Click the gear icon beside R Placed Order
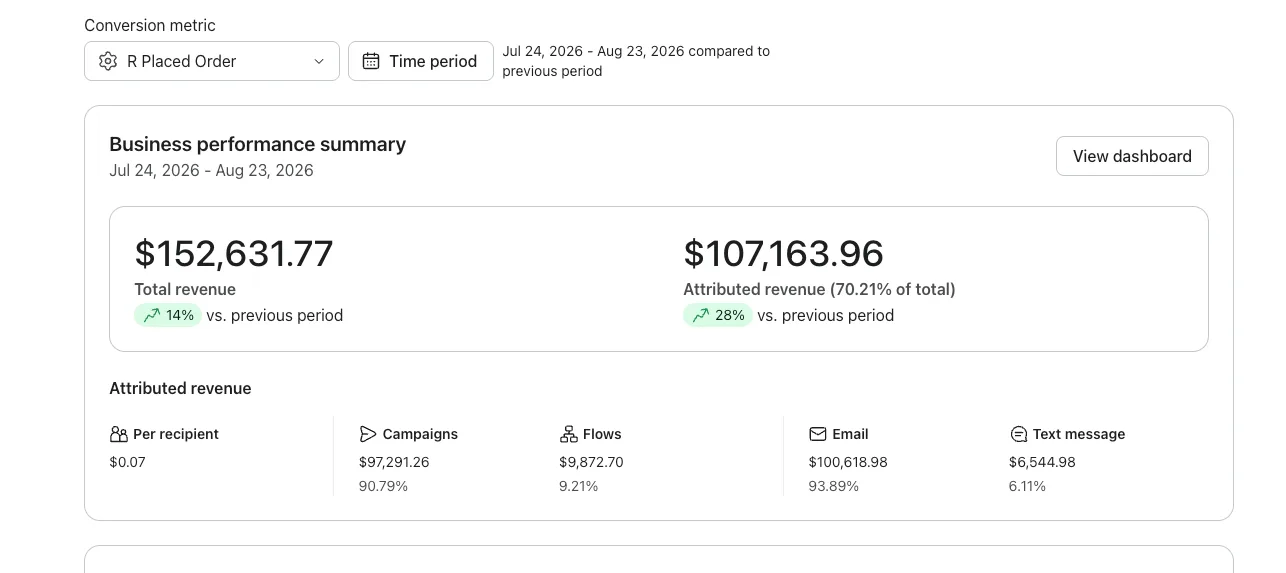This screenshot has height=573, width=1286. click(x=108, y=61)
